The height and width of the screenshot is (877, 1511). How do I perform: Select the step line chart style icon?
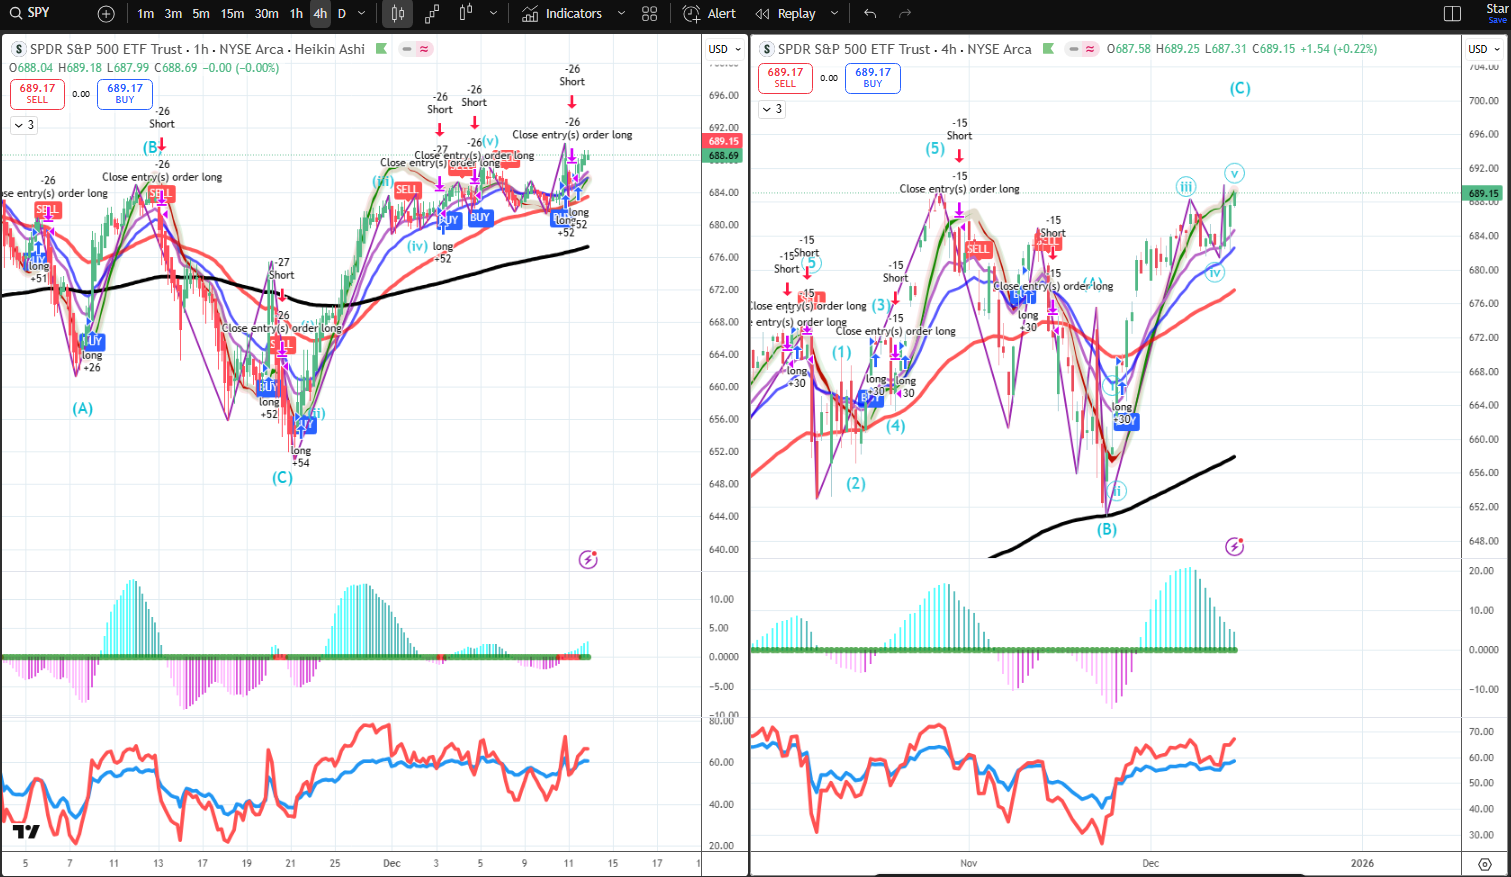click(432, 14)
